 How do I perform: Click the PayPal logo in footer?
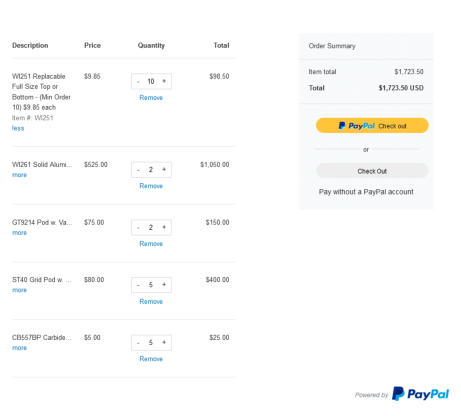(x=421, y=394)
